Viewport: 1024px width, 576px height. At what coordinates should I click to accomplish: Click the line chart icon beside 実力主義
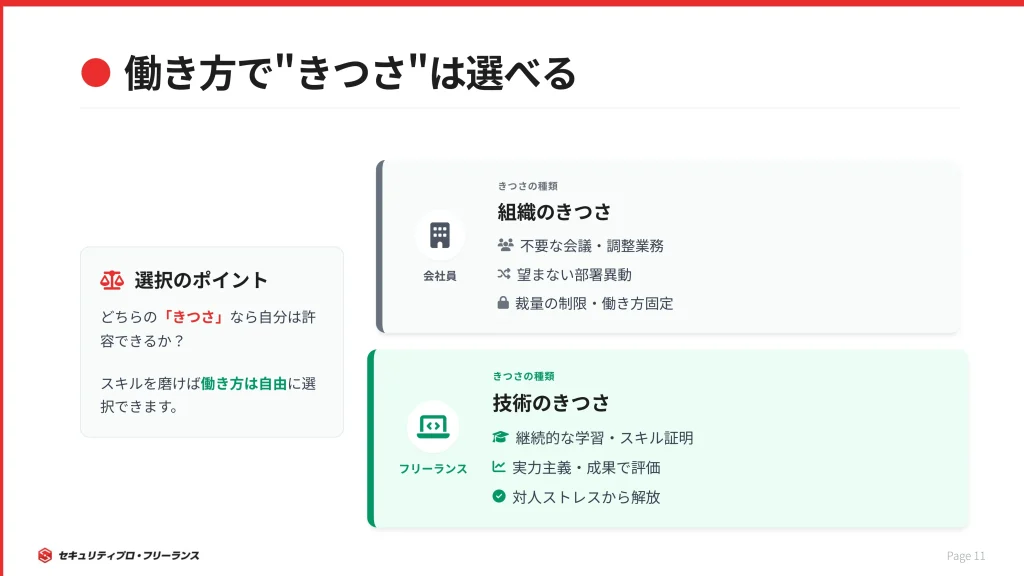point(499,467)
